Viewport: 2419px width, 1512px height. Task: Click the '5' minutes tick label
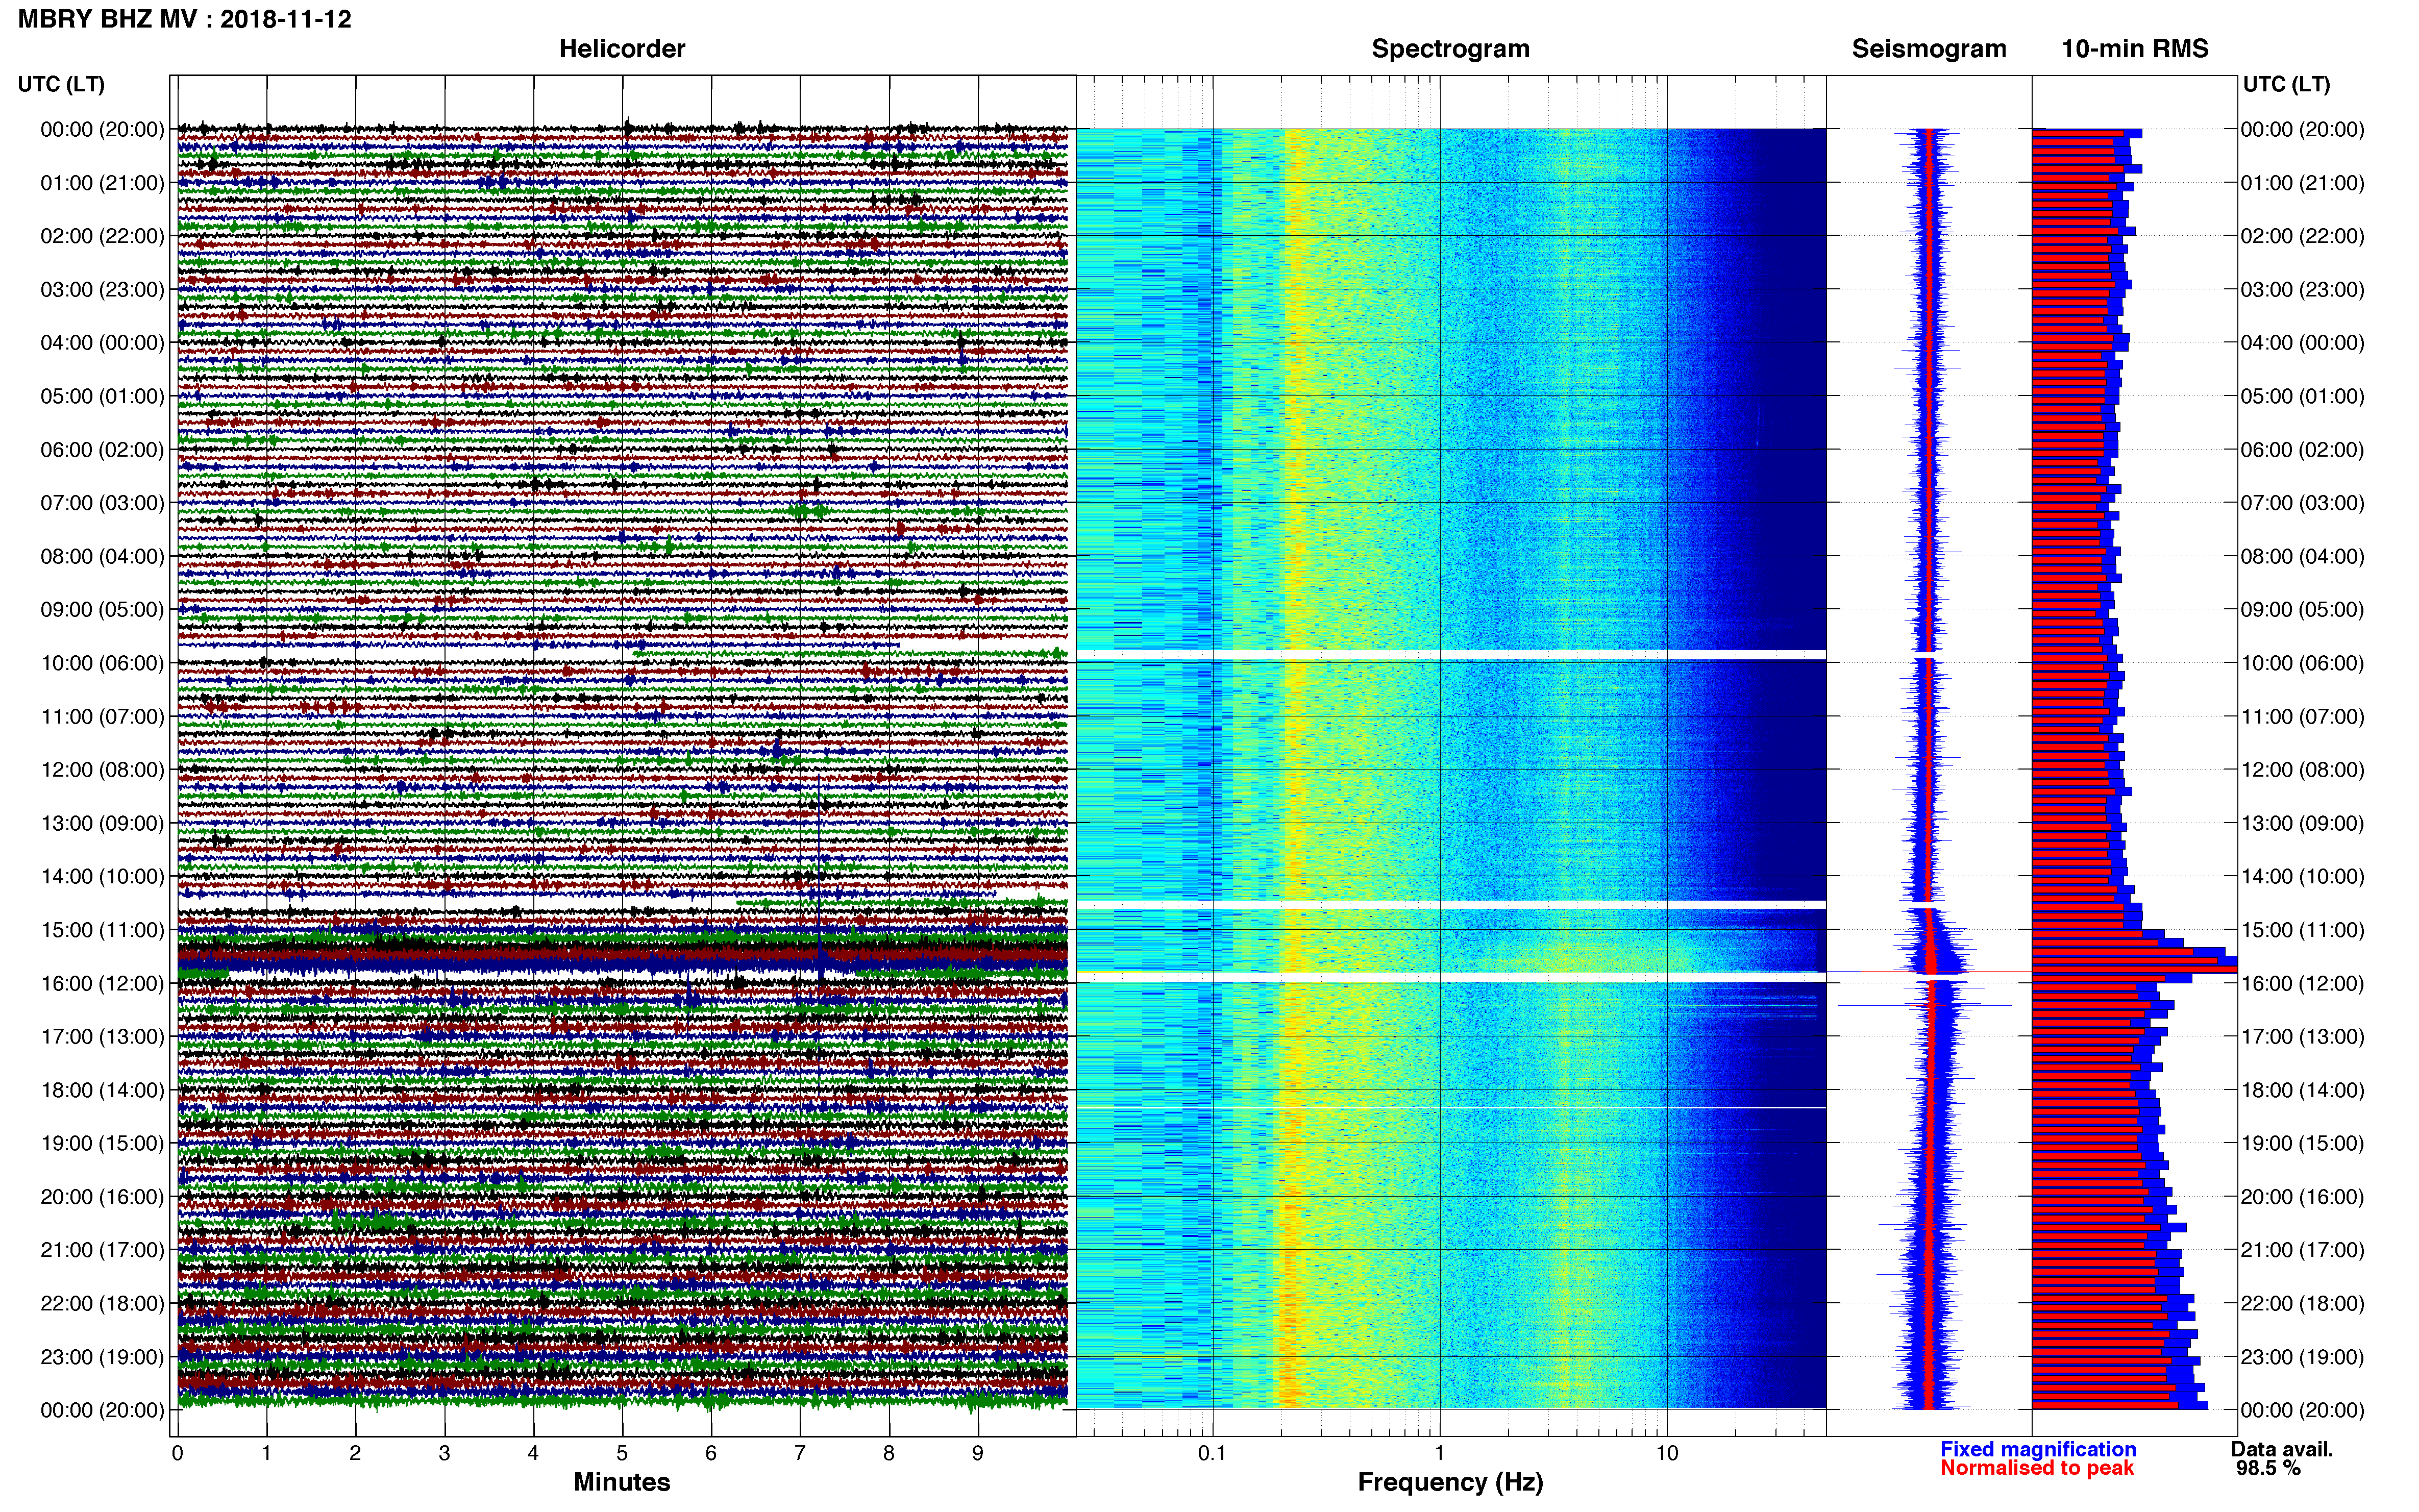click(x=622, y=1453)
